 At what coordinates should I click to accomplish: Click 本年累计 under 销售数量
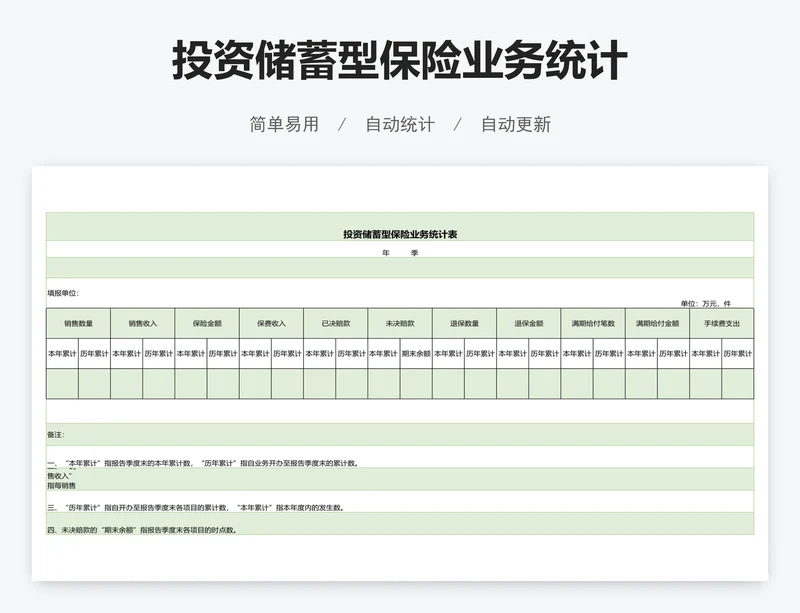coord(62,353)
